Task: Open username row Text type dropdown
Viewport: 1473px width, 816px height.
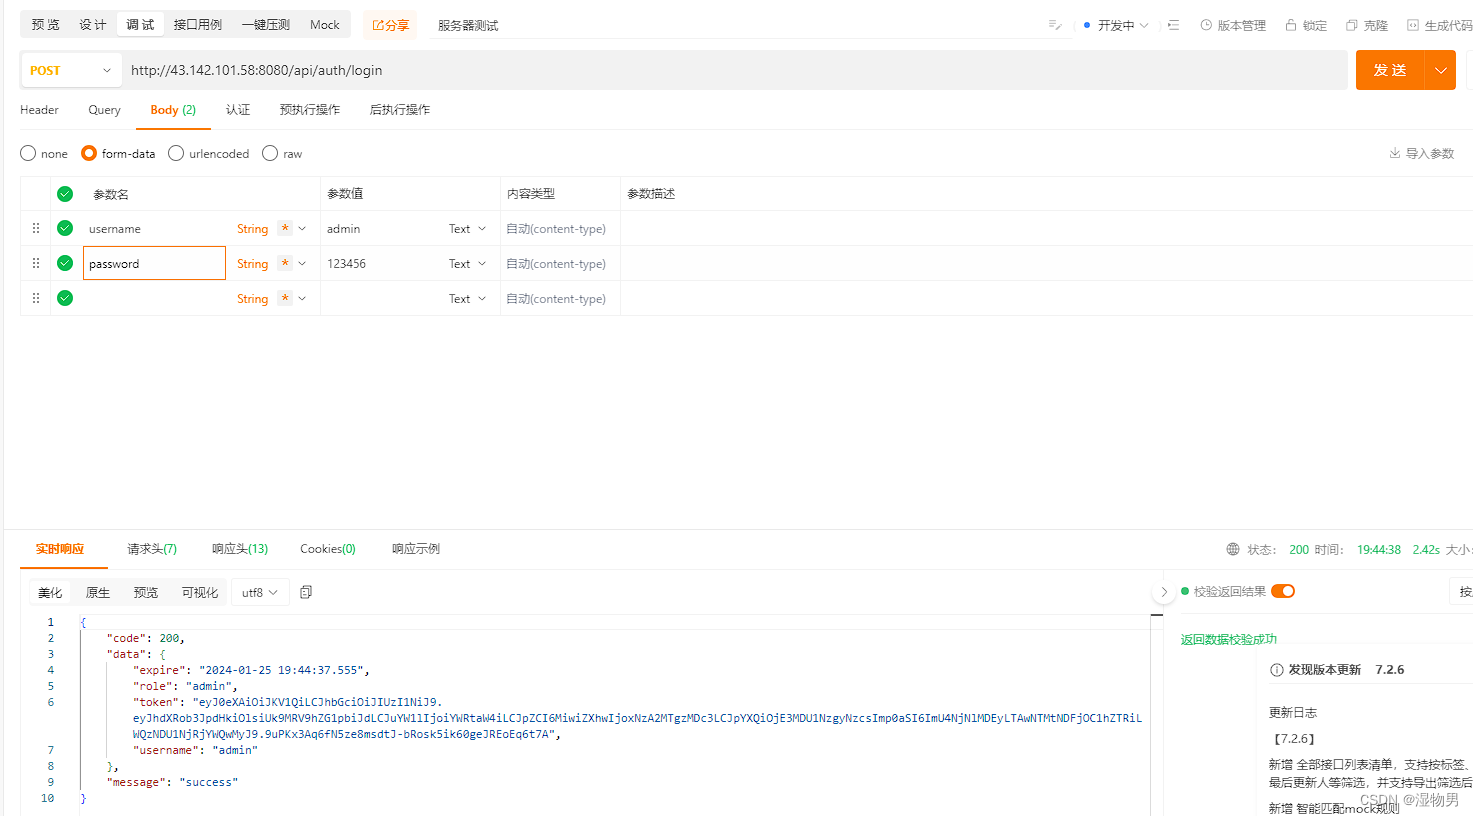Action: [x=467, y=229]
